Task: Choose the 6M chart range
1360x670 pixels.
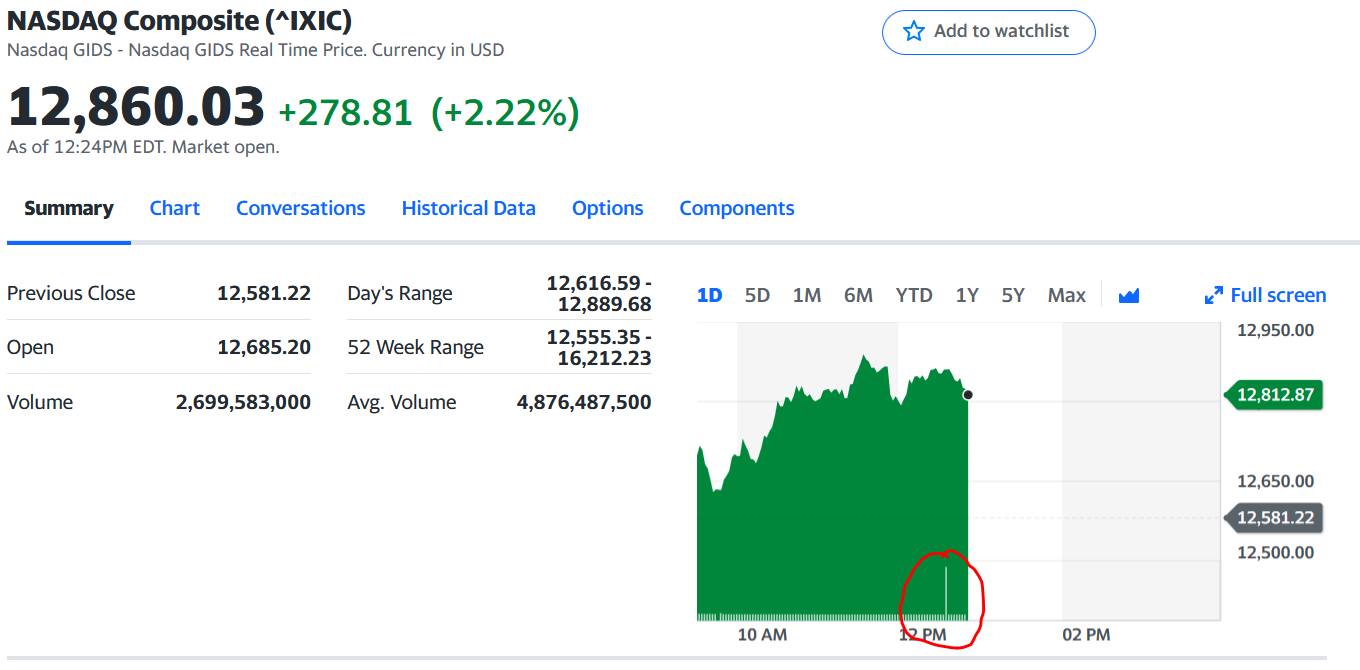Action: [858, 295]
